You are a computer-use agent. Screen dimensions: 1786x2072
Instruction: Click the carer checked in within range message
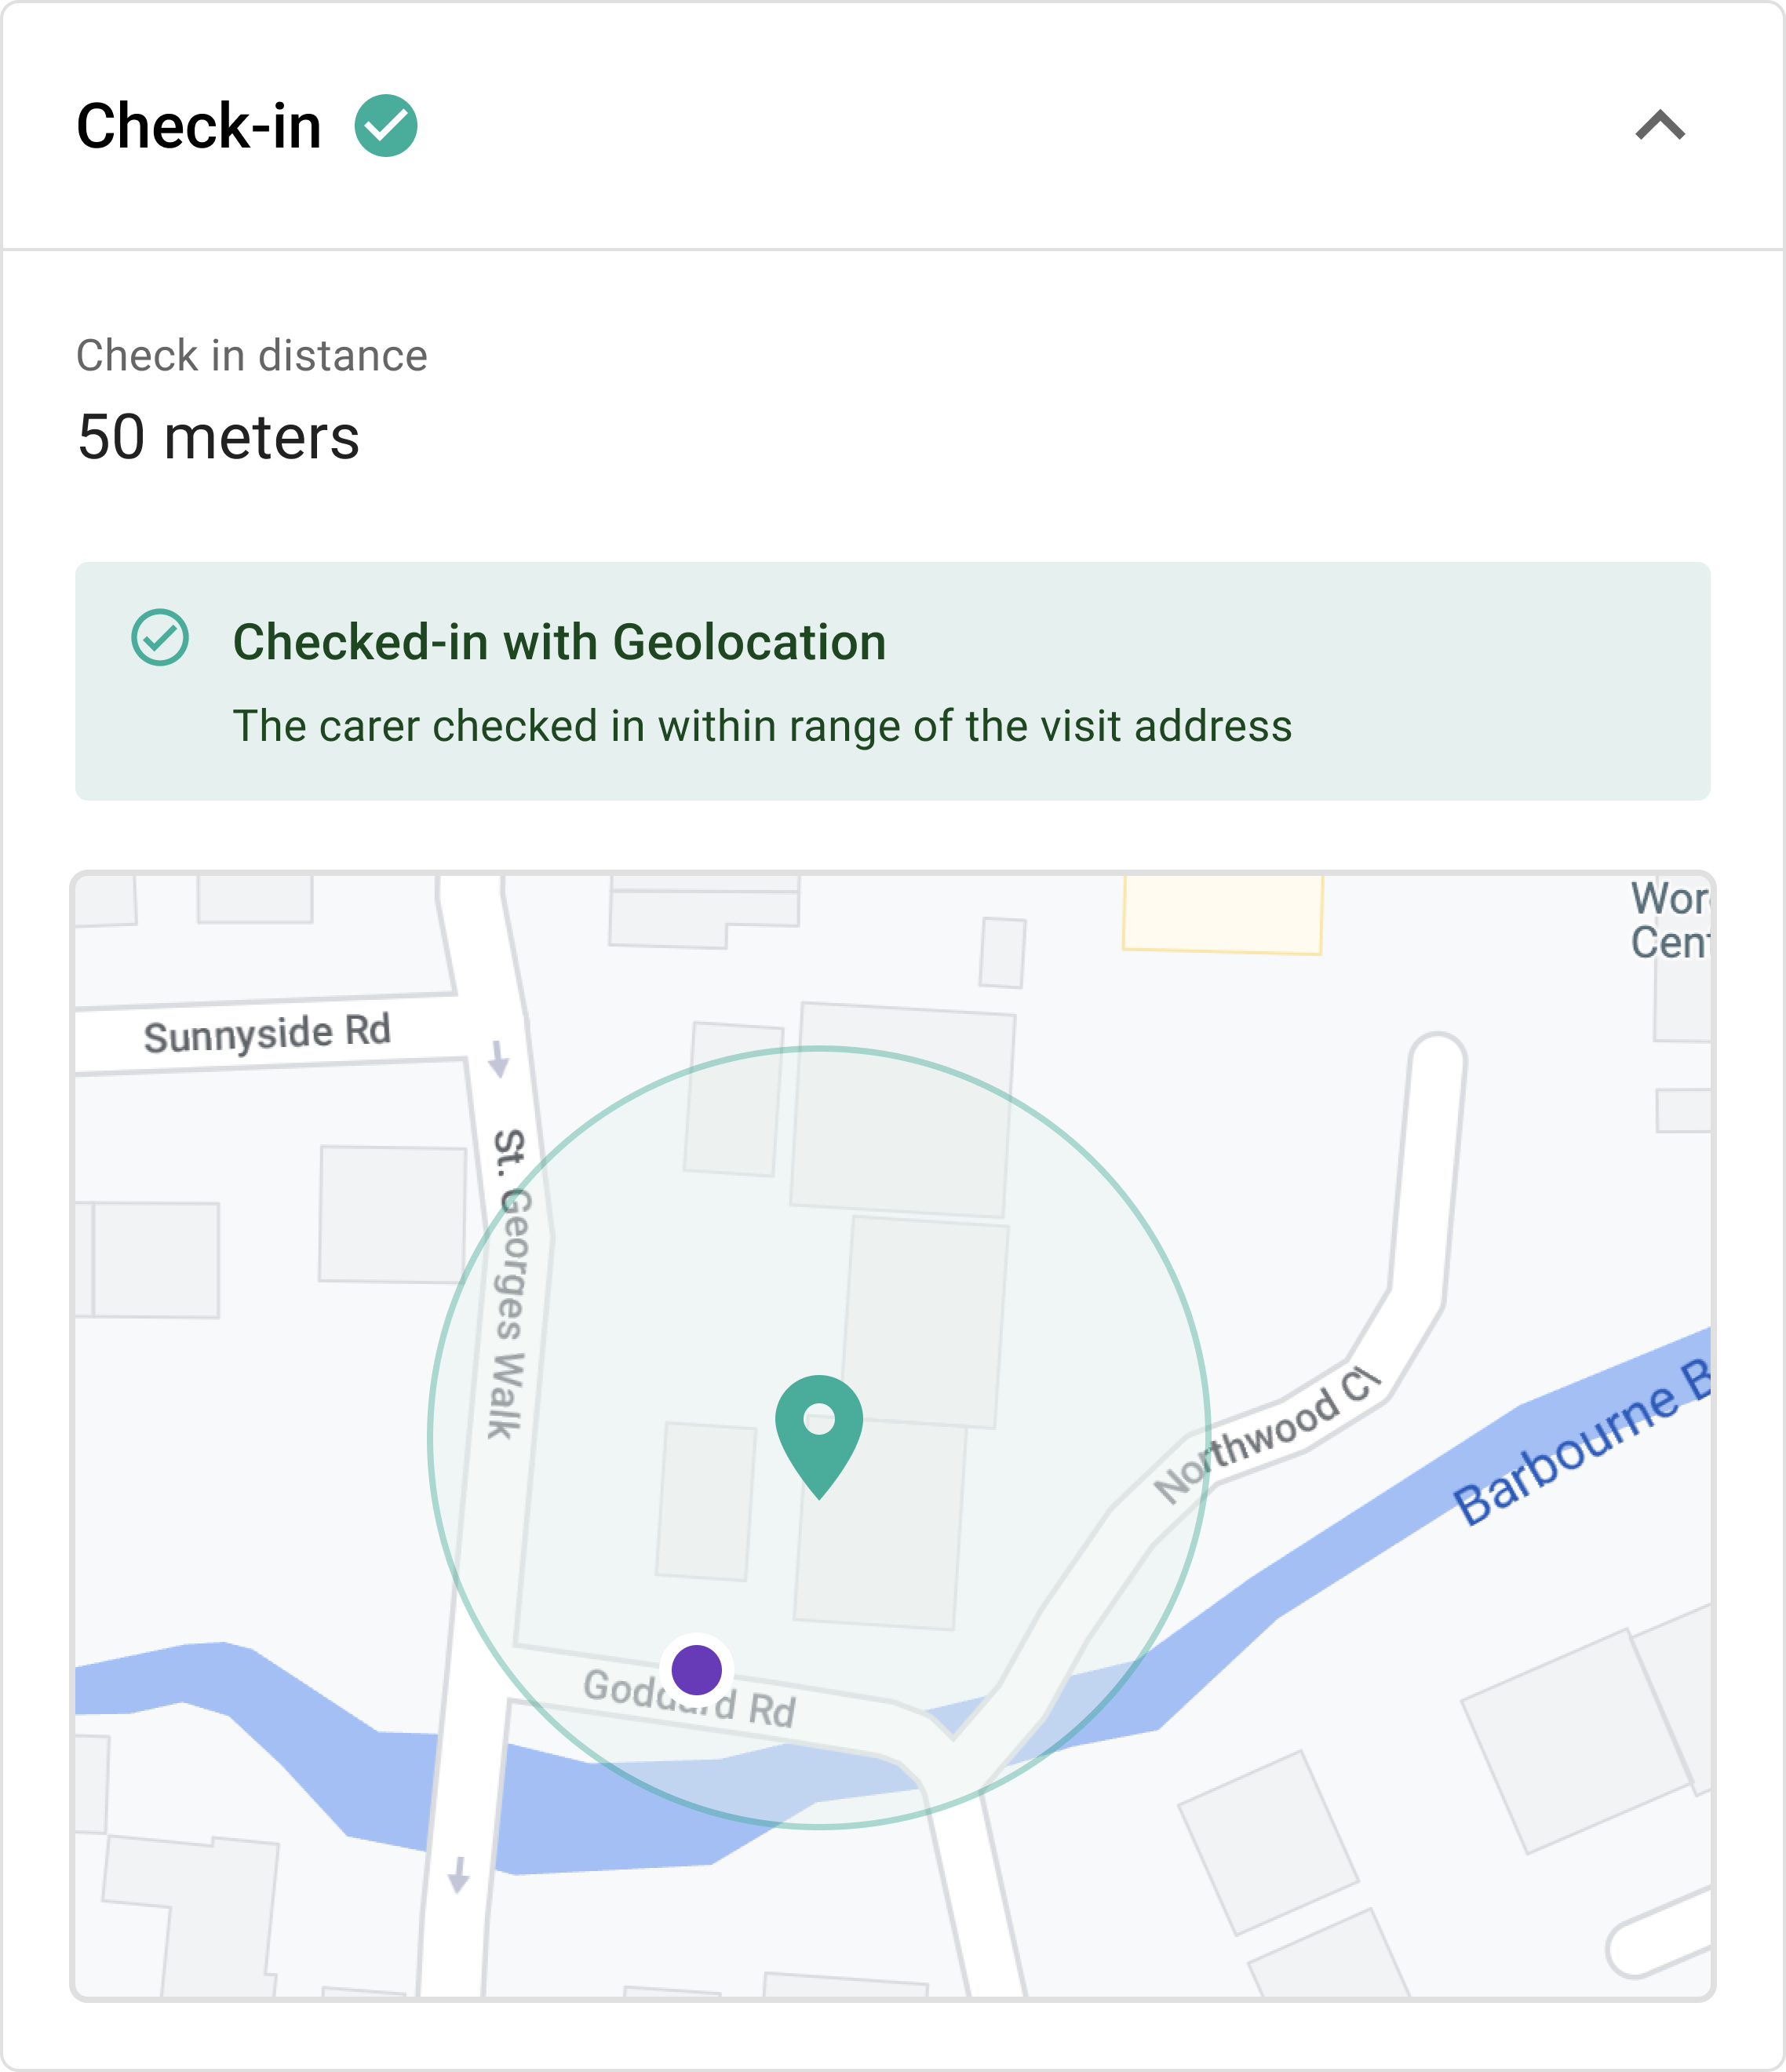[762, 726]
